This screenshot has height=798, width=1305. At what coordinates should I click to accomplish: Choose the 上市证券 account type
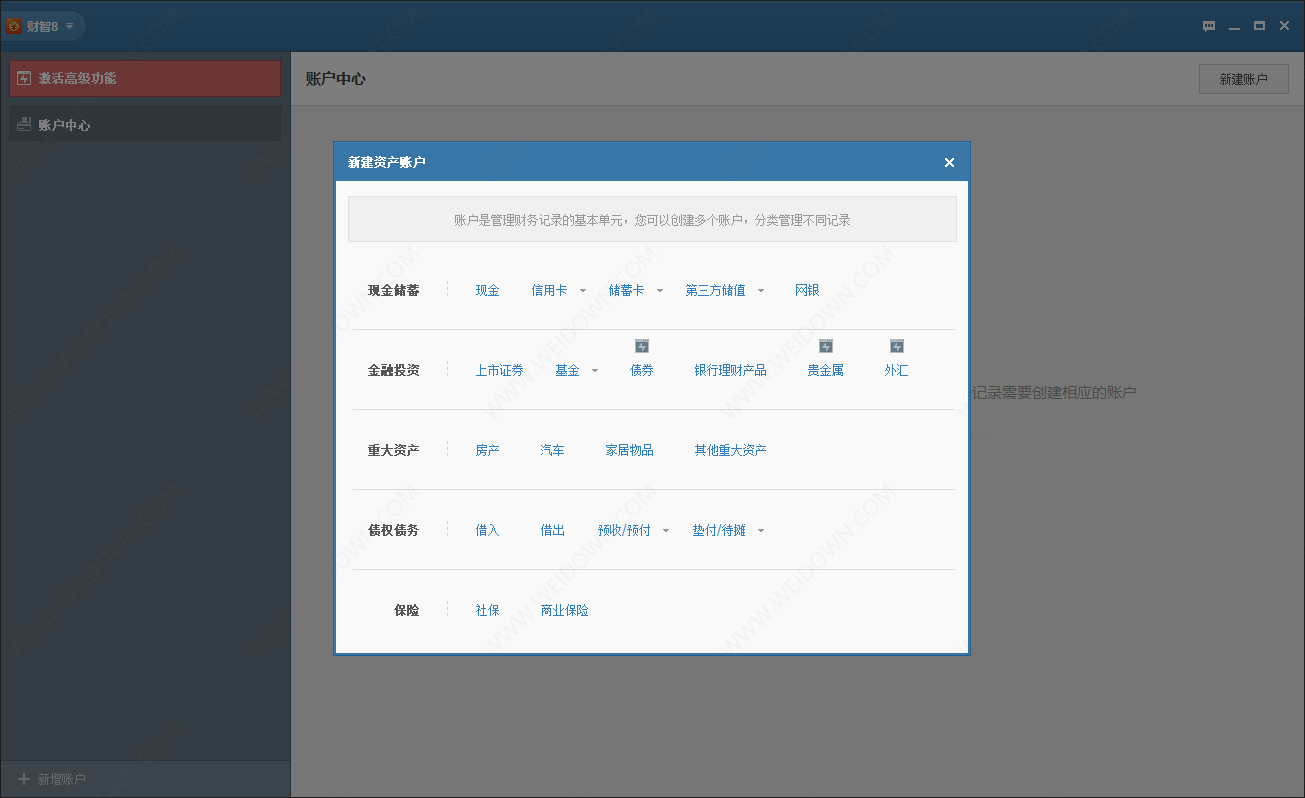(499, 370)
